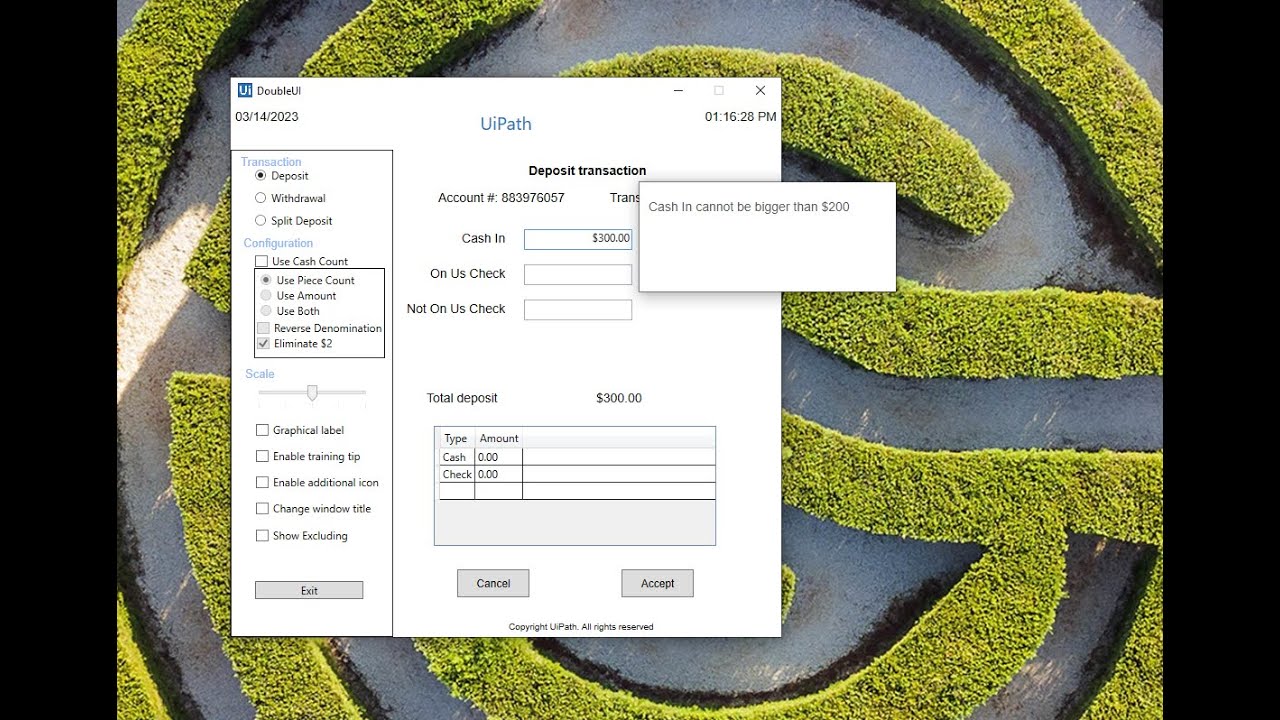Choose Split Deposit transaction type

point(261,221)
